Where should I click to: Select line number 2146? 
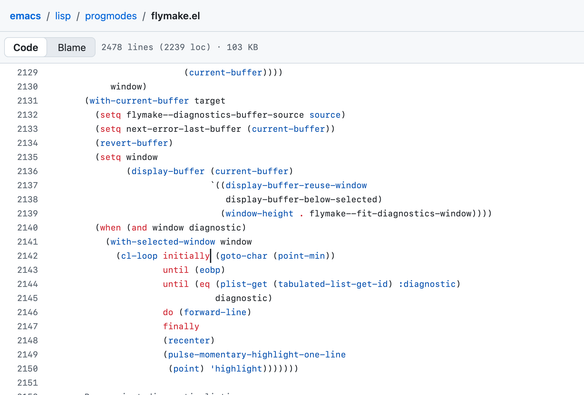coord(28,312)
